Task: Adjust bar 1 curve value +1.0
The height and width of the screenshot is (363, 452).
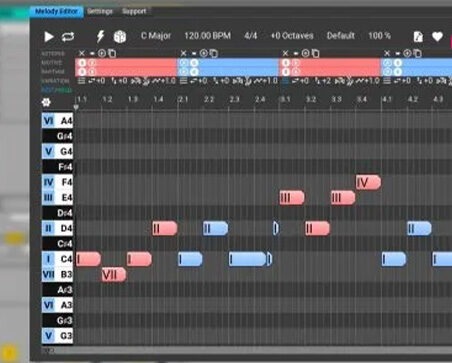Action: 164,81
